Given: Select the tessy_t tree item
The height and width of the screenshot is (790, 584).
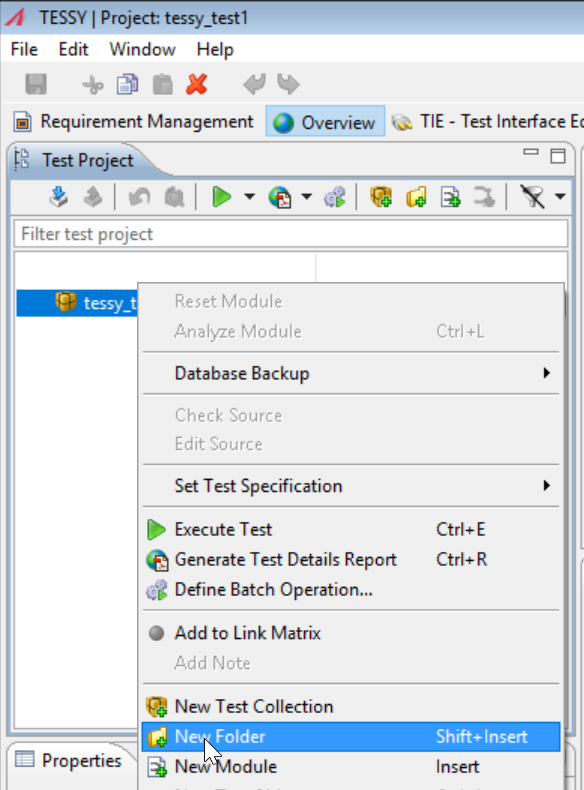Looking at the screenshot, I should coord(77,303).
